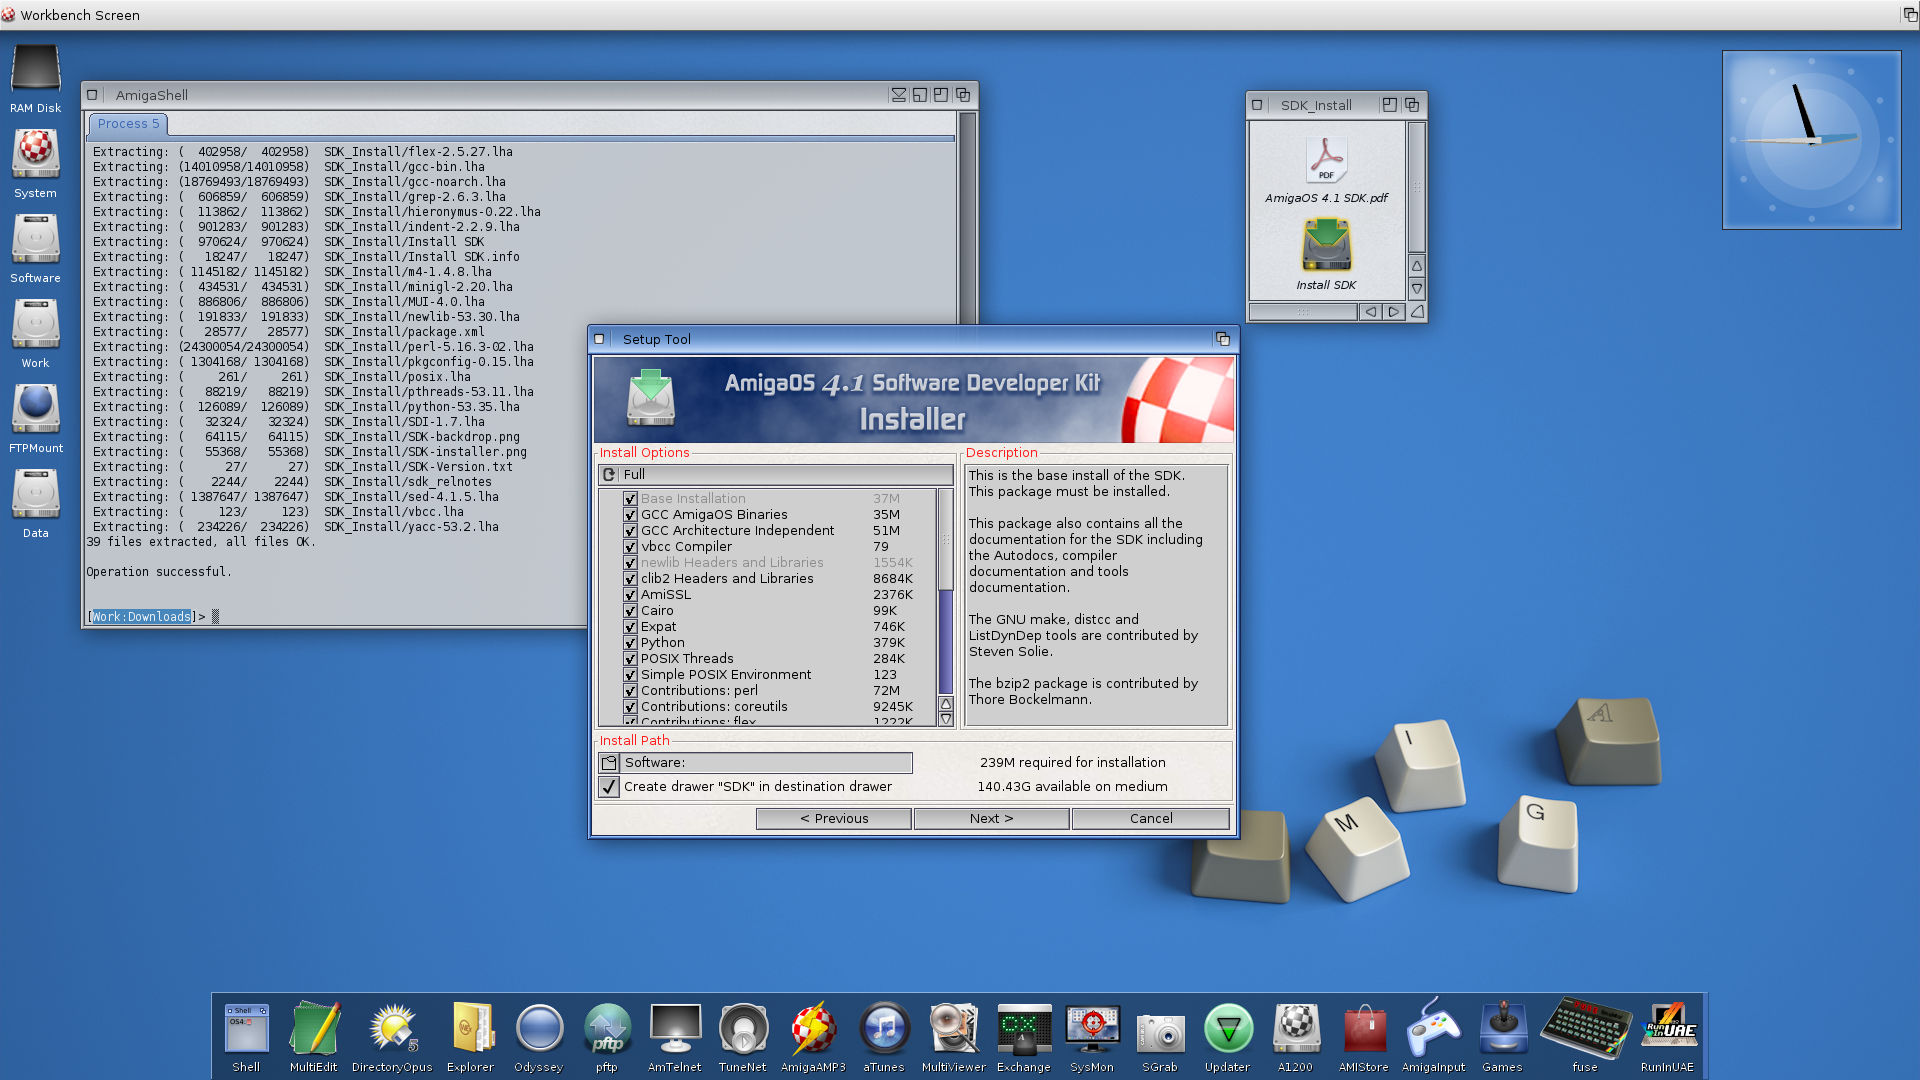Toggle the Full install option checkbox

(609, 473)
